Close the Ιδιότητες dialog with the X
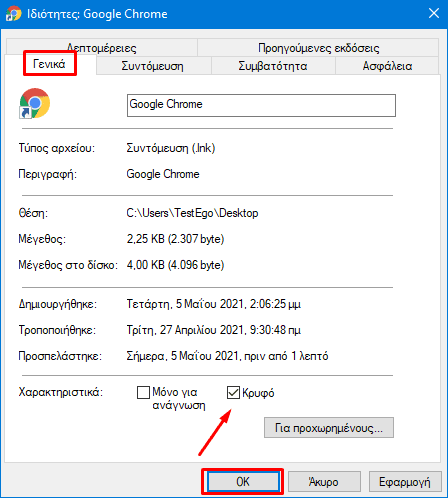The image size is (448, 498). [x=434, y=13]
